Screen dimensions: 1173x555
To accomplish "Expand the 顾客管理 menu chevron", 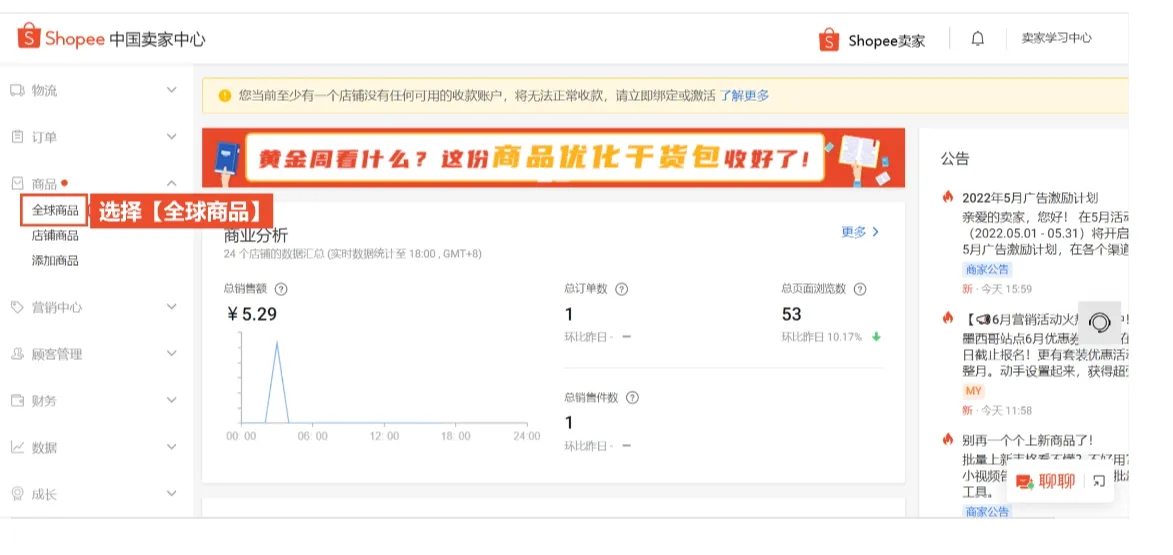I will [x=171, y=353].
